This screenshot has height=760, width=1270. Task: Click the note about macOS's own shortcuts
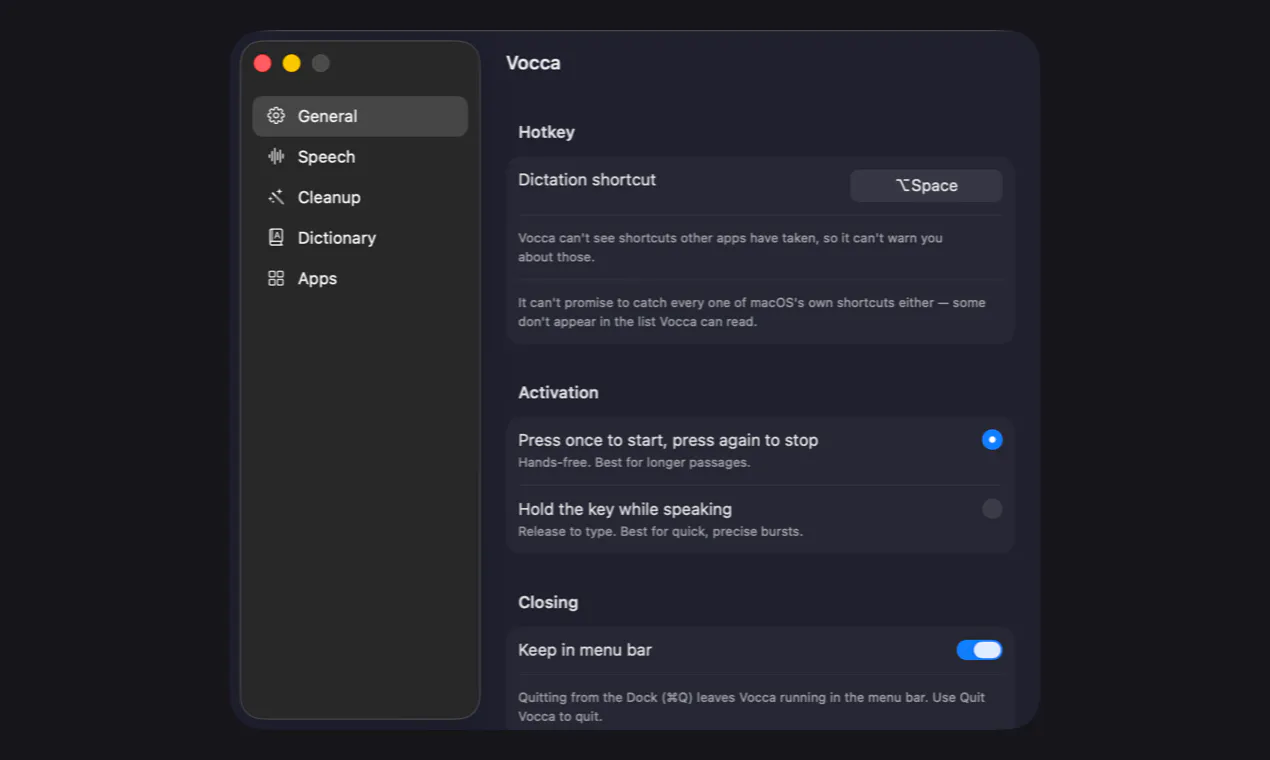click(752, 312)
